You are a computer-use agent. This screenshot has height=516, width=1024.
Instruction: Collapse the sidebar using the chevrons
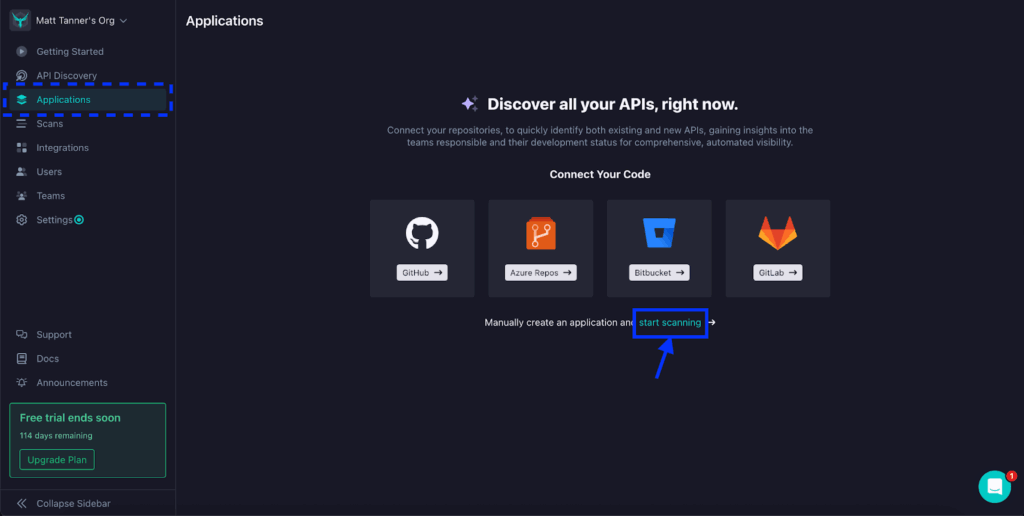22,503
